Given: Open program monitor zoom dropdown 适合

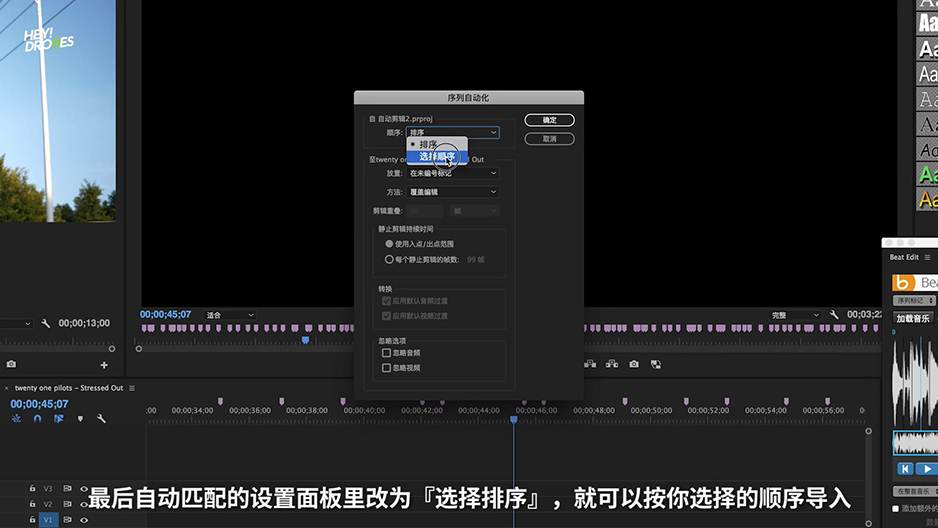Looking at the screenshot, I should [230, 315].
